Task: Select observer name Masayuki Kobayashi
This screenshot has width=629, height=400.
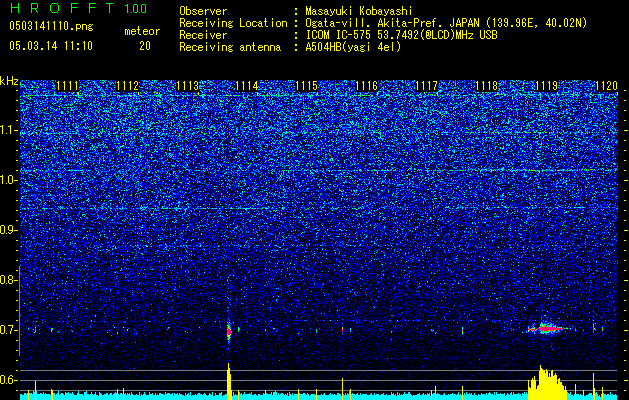Action: tap(359, 11)
